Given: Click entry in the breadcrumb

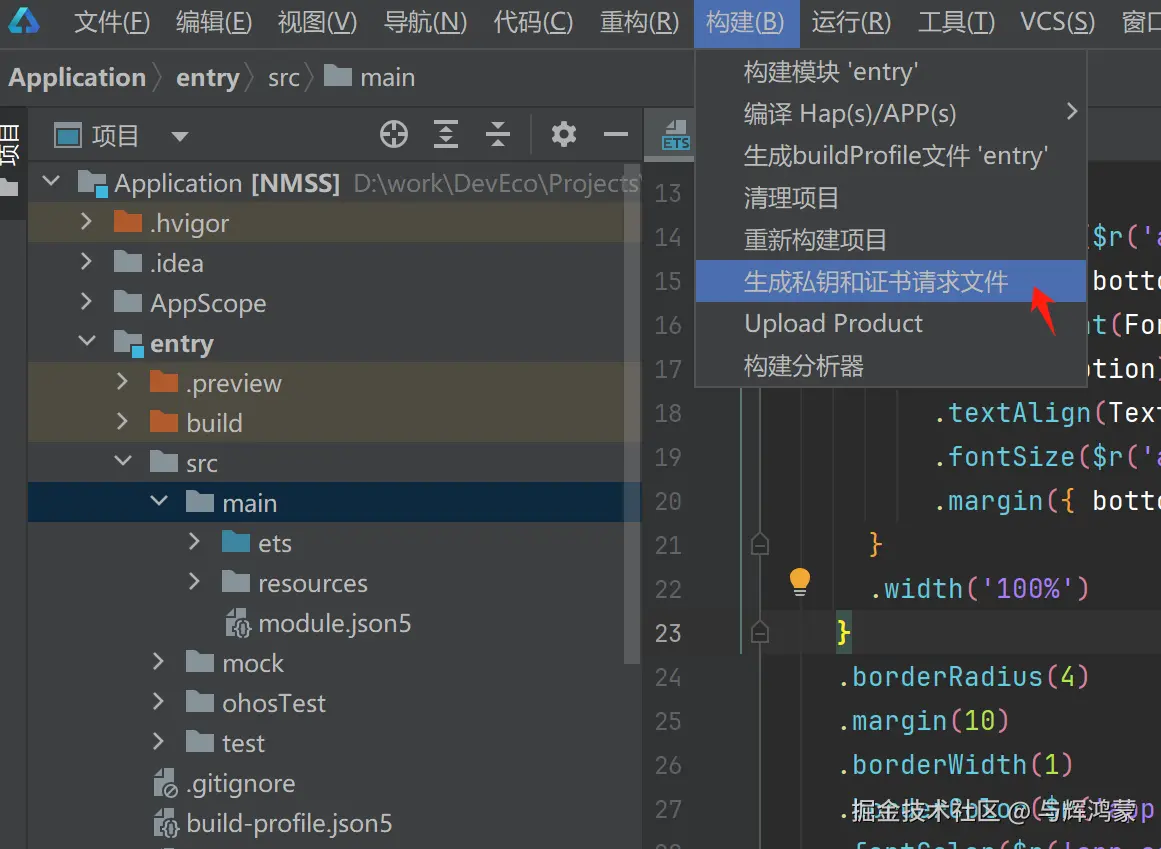Looking at the screenshot, I should 207,77.
